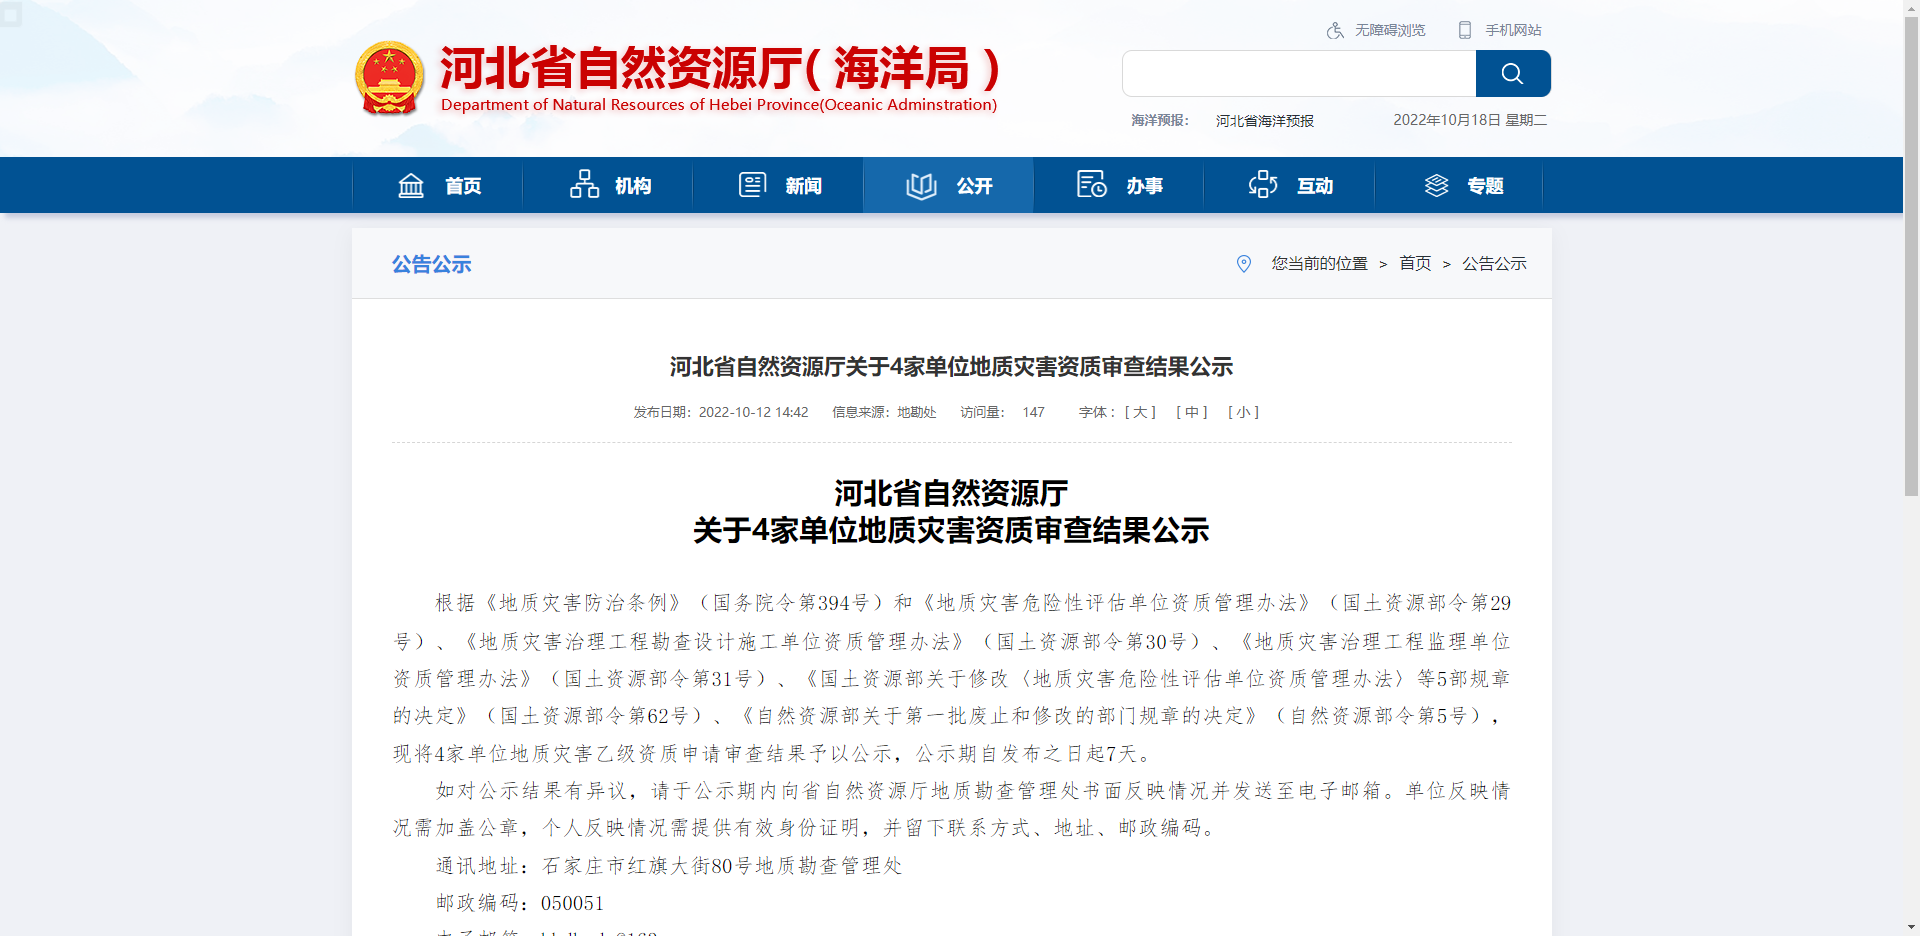This screenshot has height=936, width=1920.
Task: Click the news icon beside 新闻
Action: 753,184
